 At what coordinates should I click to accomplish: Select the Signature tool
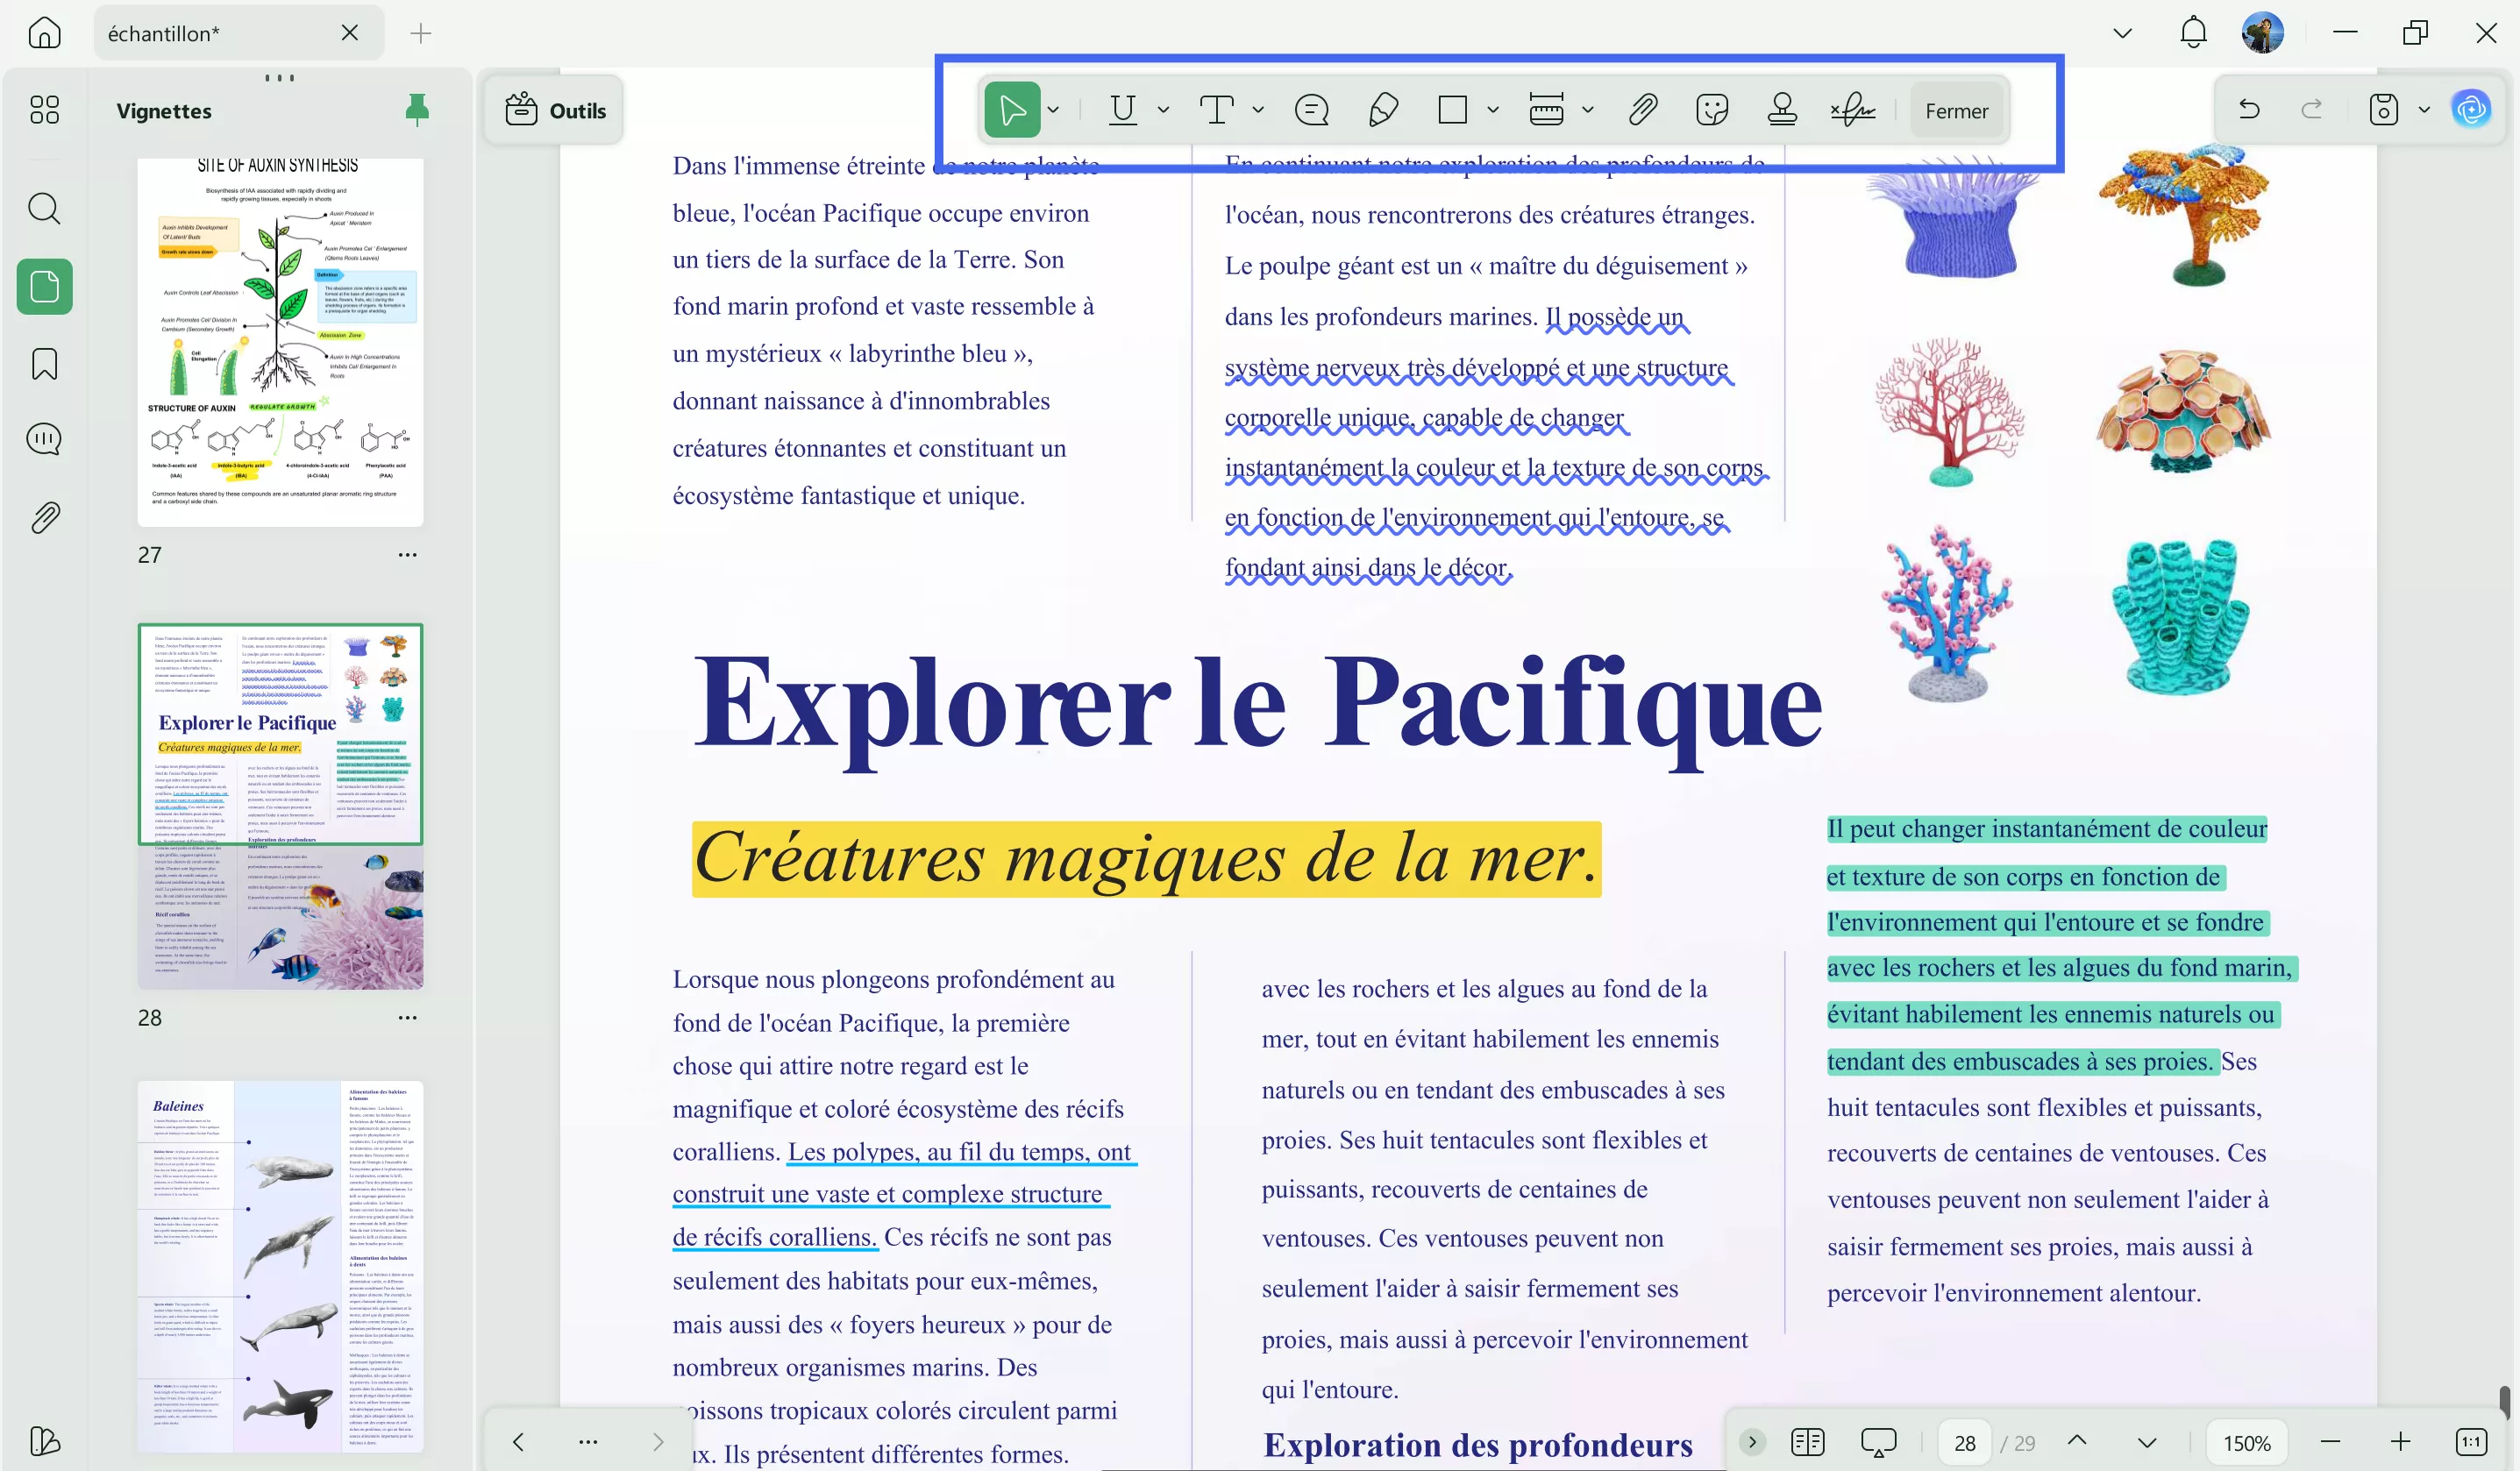(1852, 110)
